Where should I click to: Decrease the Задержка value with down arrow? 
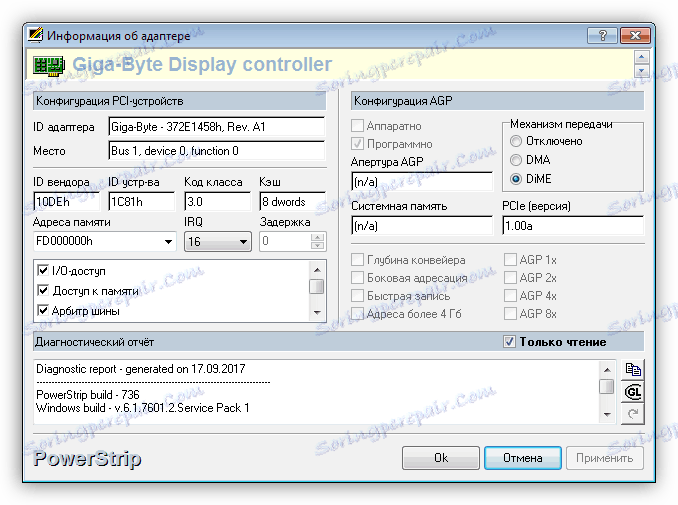[x=317, y=246]
